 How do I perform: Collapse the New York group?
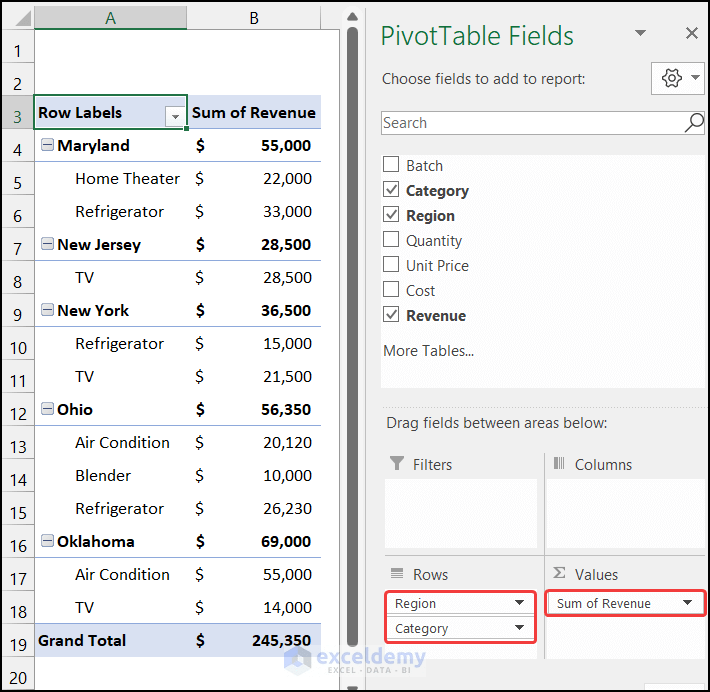click(47, 310)
